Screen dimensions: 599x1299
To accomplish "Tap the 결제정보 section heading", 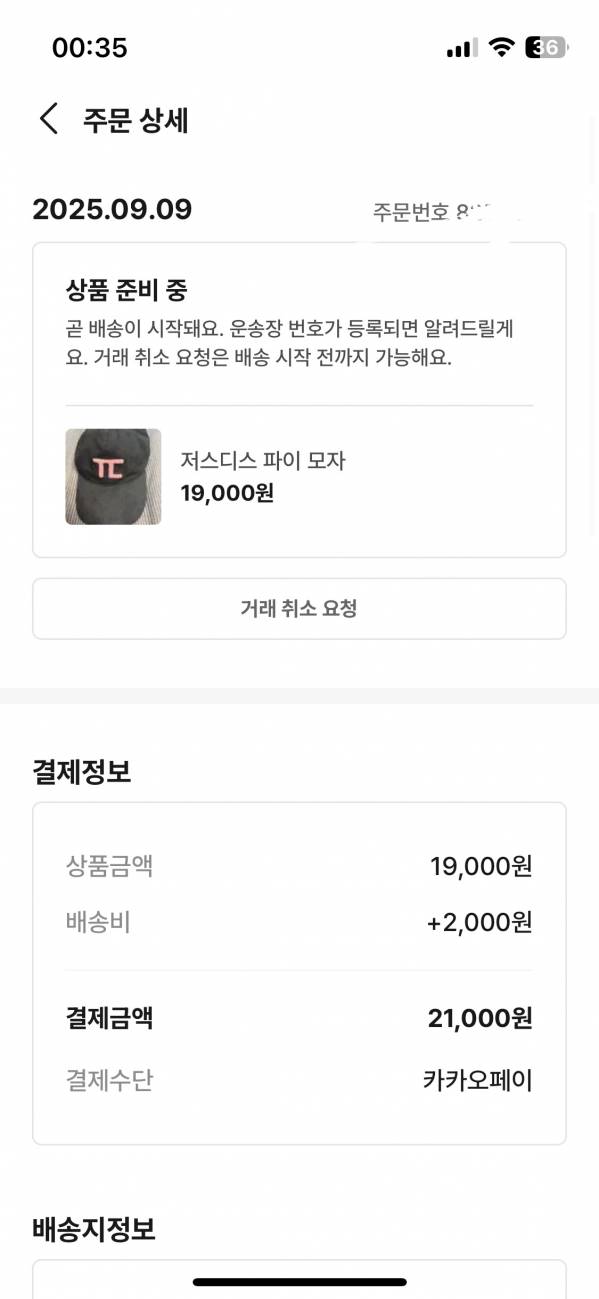I will point(82,771).
